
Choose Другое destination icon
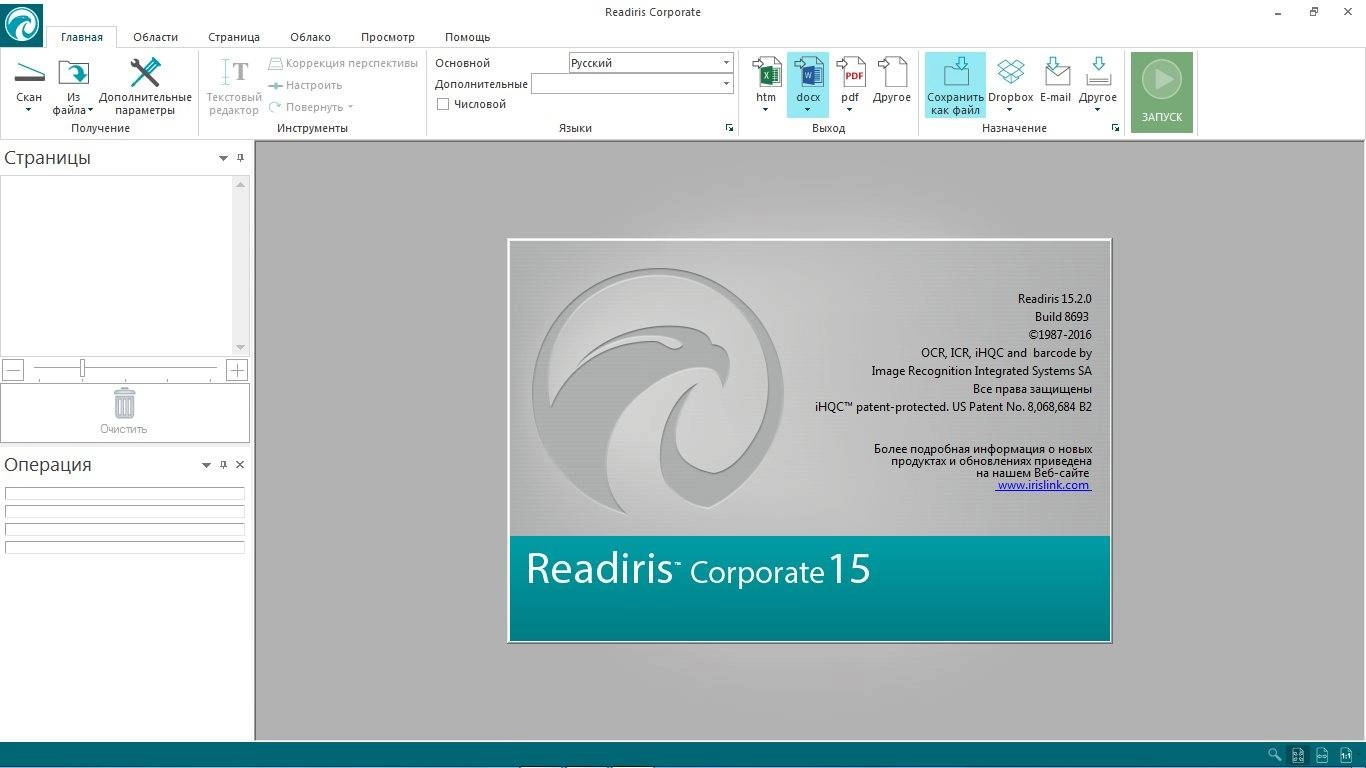1098,72
